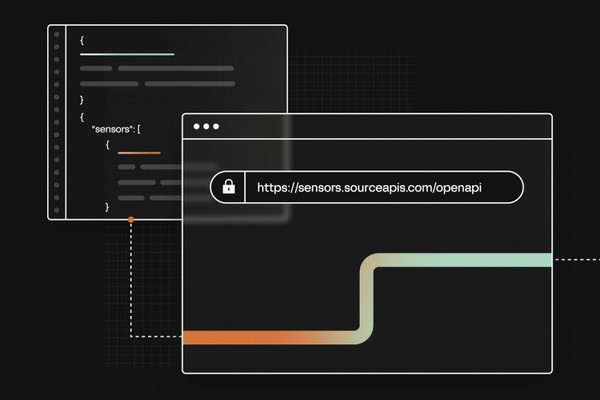
Task: Click the first window control dot in the browser
Action: (198, 127)
